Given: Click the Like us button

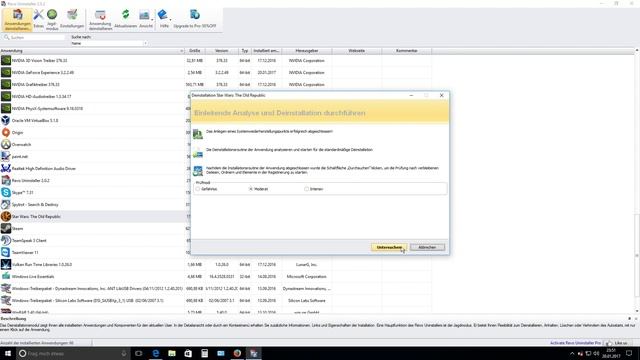Looking at the screenshot, I should [618, 343].
